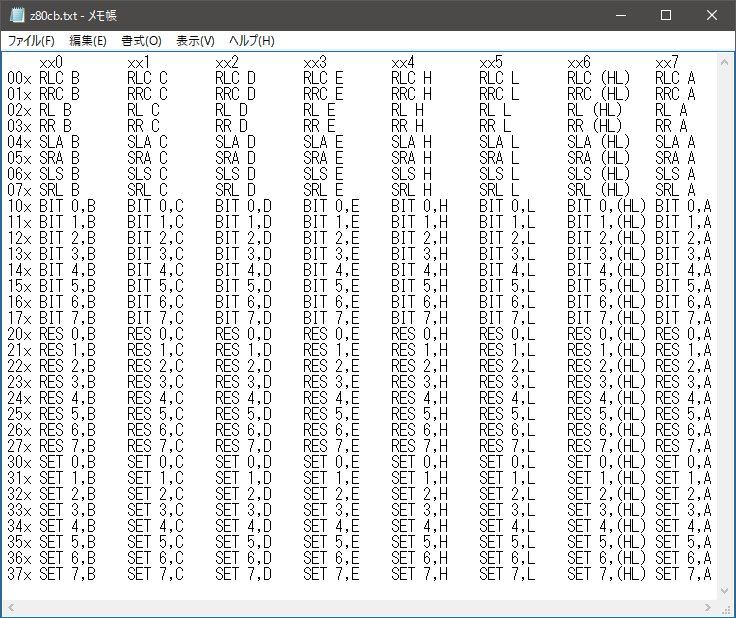Click the horizontal scrollbar right arrow

point(708,608)
